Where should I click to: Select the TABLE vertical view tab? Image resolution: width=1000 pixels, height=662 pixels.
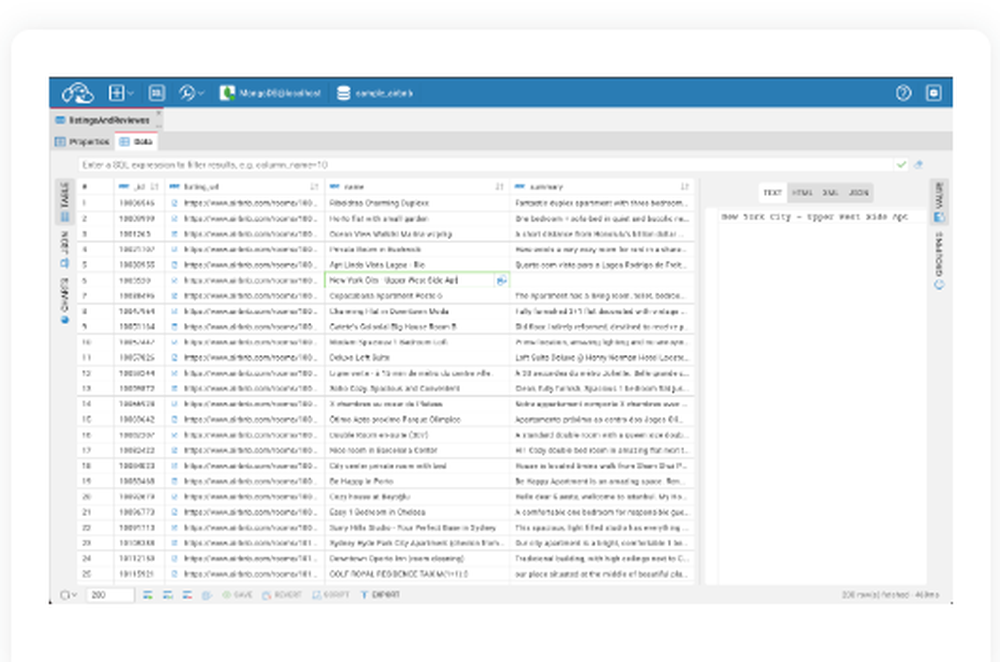[64, 202]
